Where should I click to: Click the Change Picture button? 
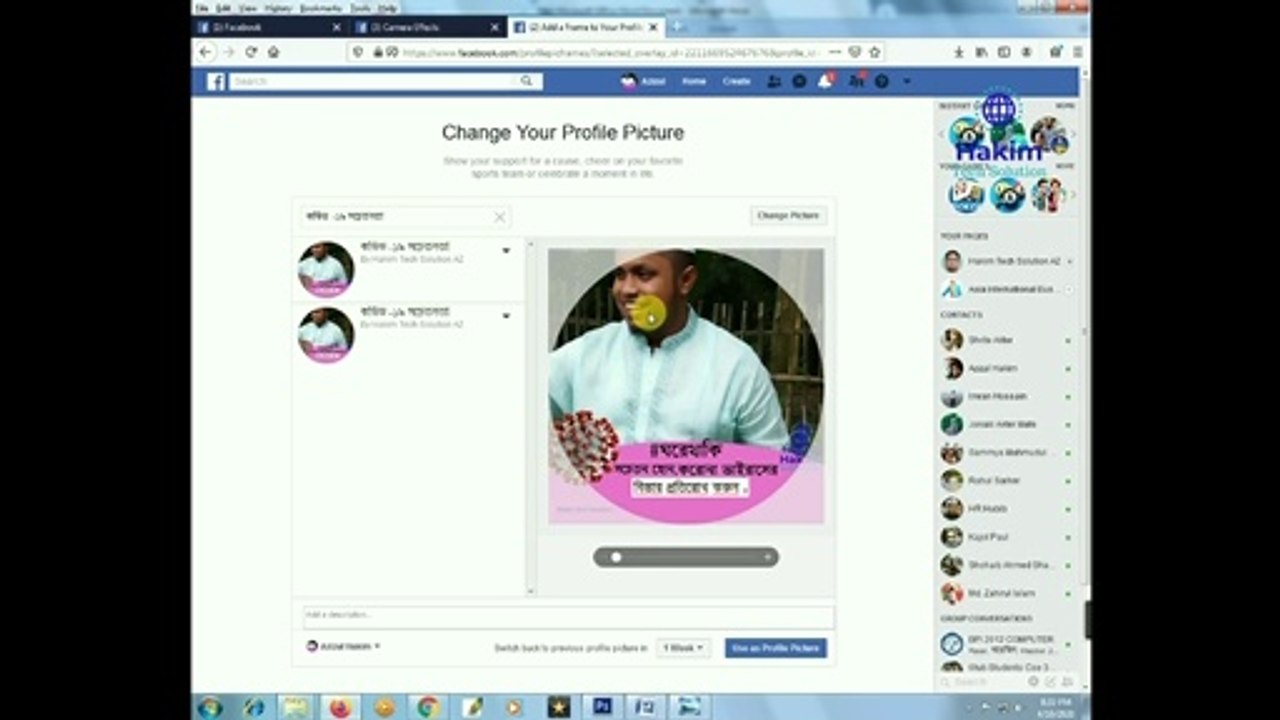point(788,215)
